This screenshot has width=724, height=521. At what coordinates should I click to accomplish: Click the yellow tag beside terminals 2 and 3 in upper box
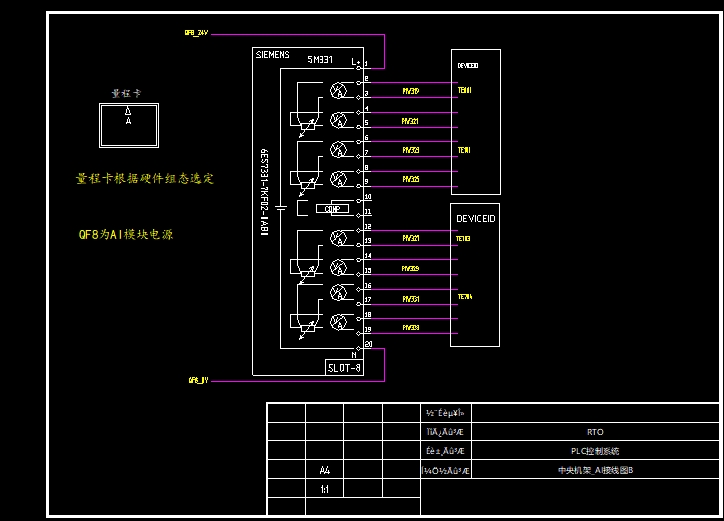click(x=465, y=90)
